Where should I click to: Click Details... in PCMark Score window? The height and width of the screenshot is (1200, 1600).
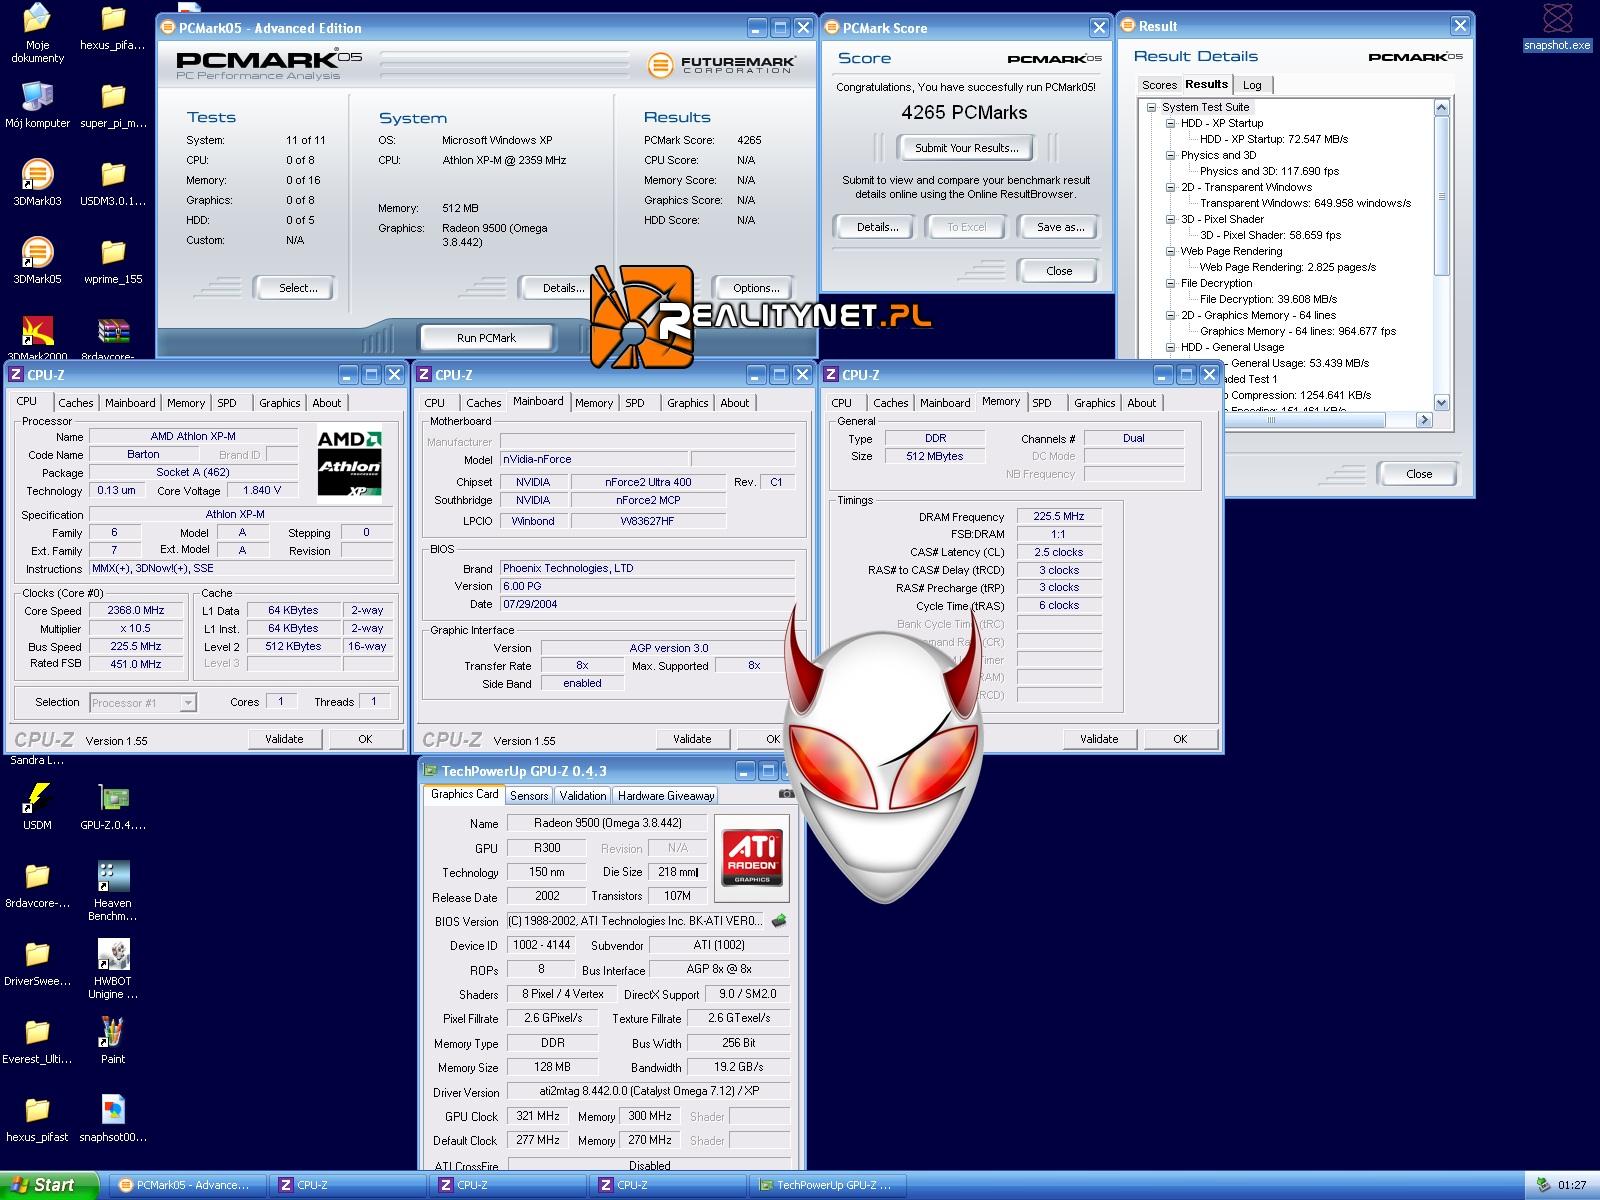coord(877,227)
